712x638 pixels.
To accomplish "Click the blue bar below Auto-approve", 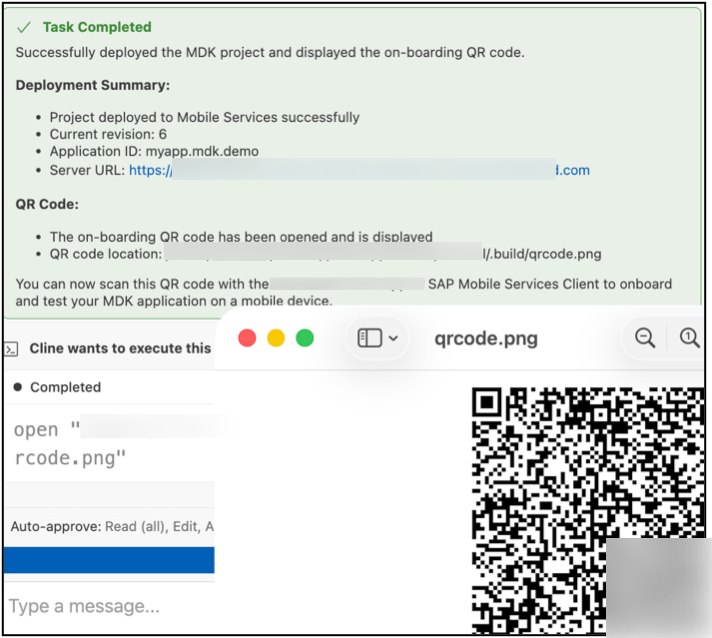I will click(x=109, y=560).
